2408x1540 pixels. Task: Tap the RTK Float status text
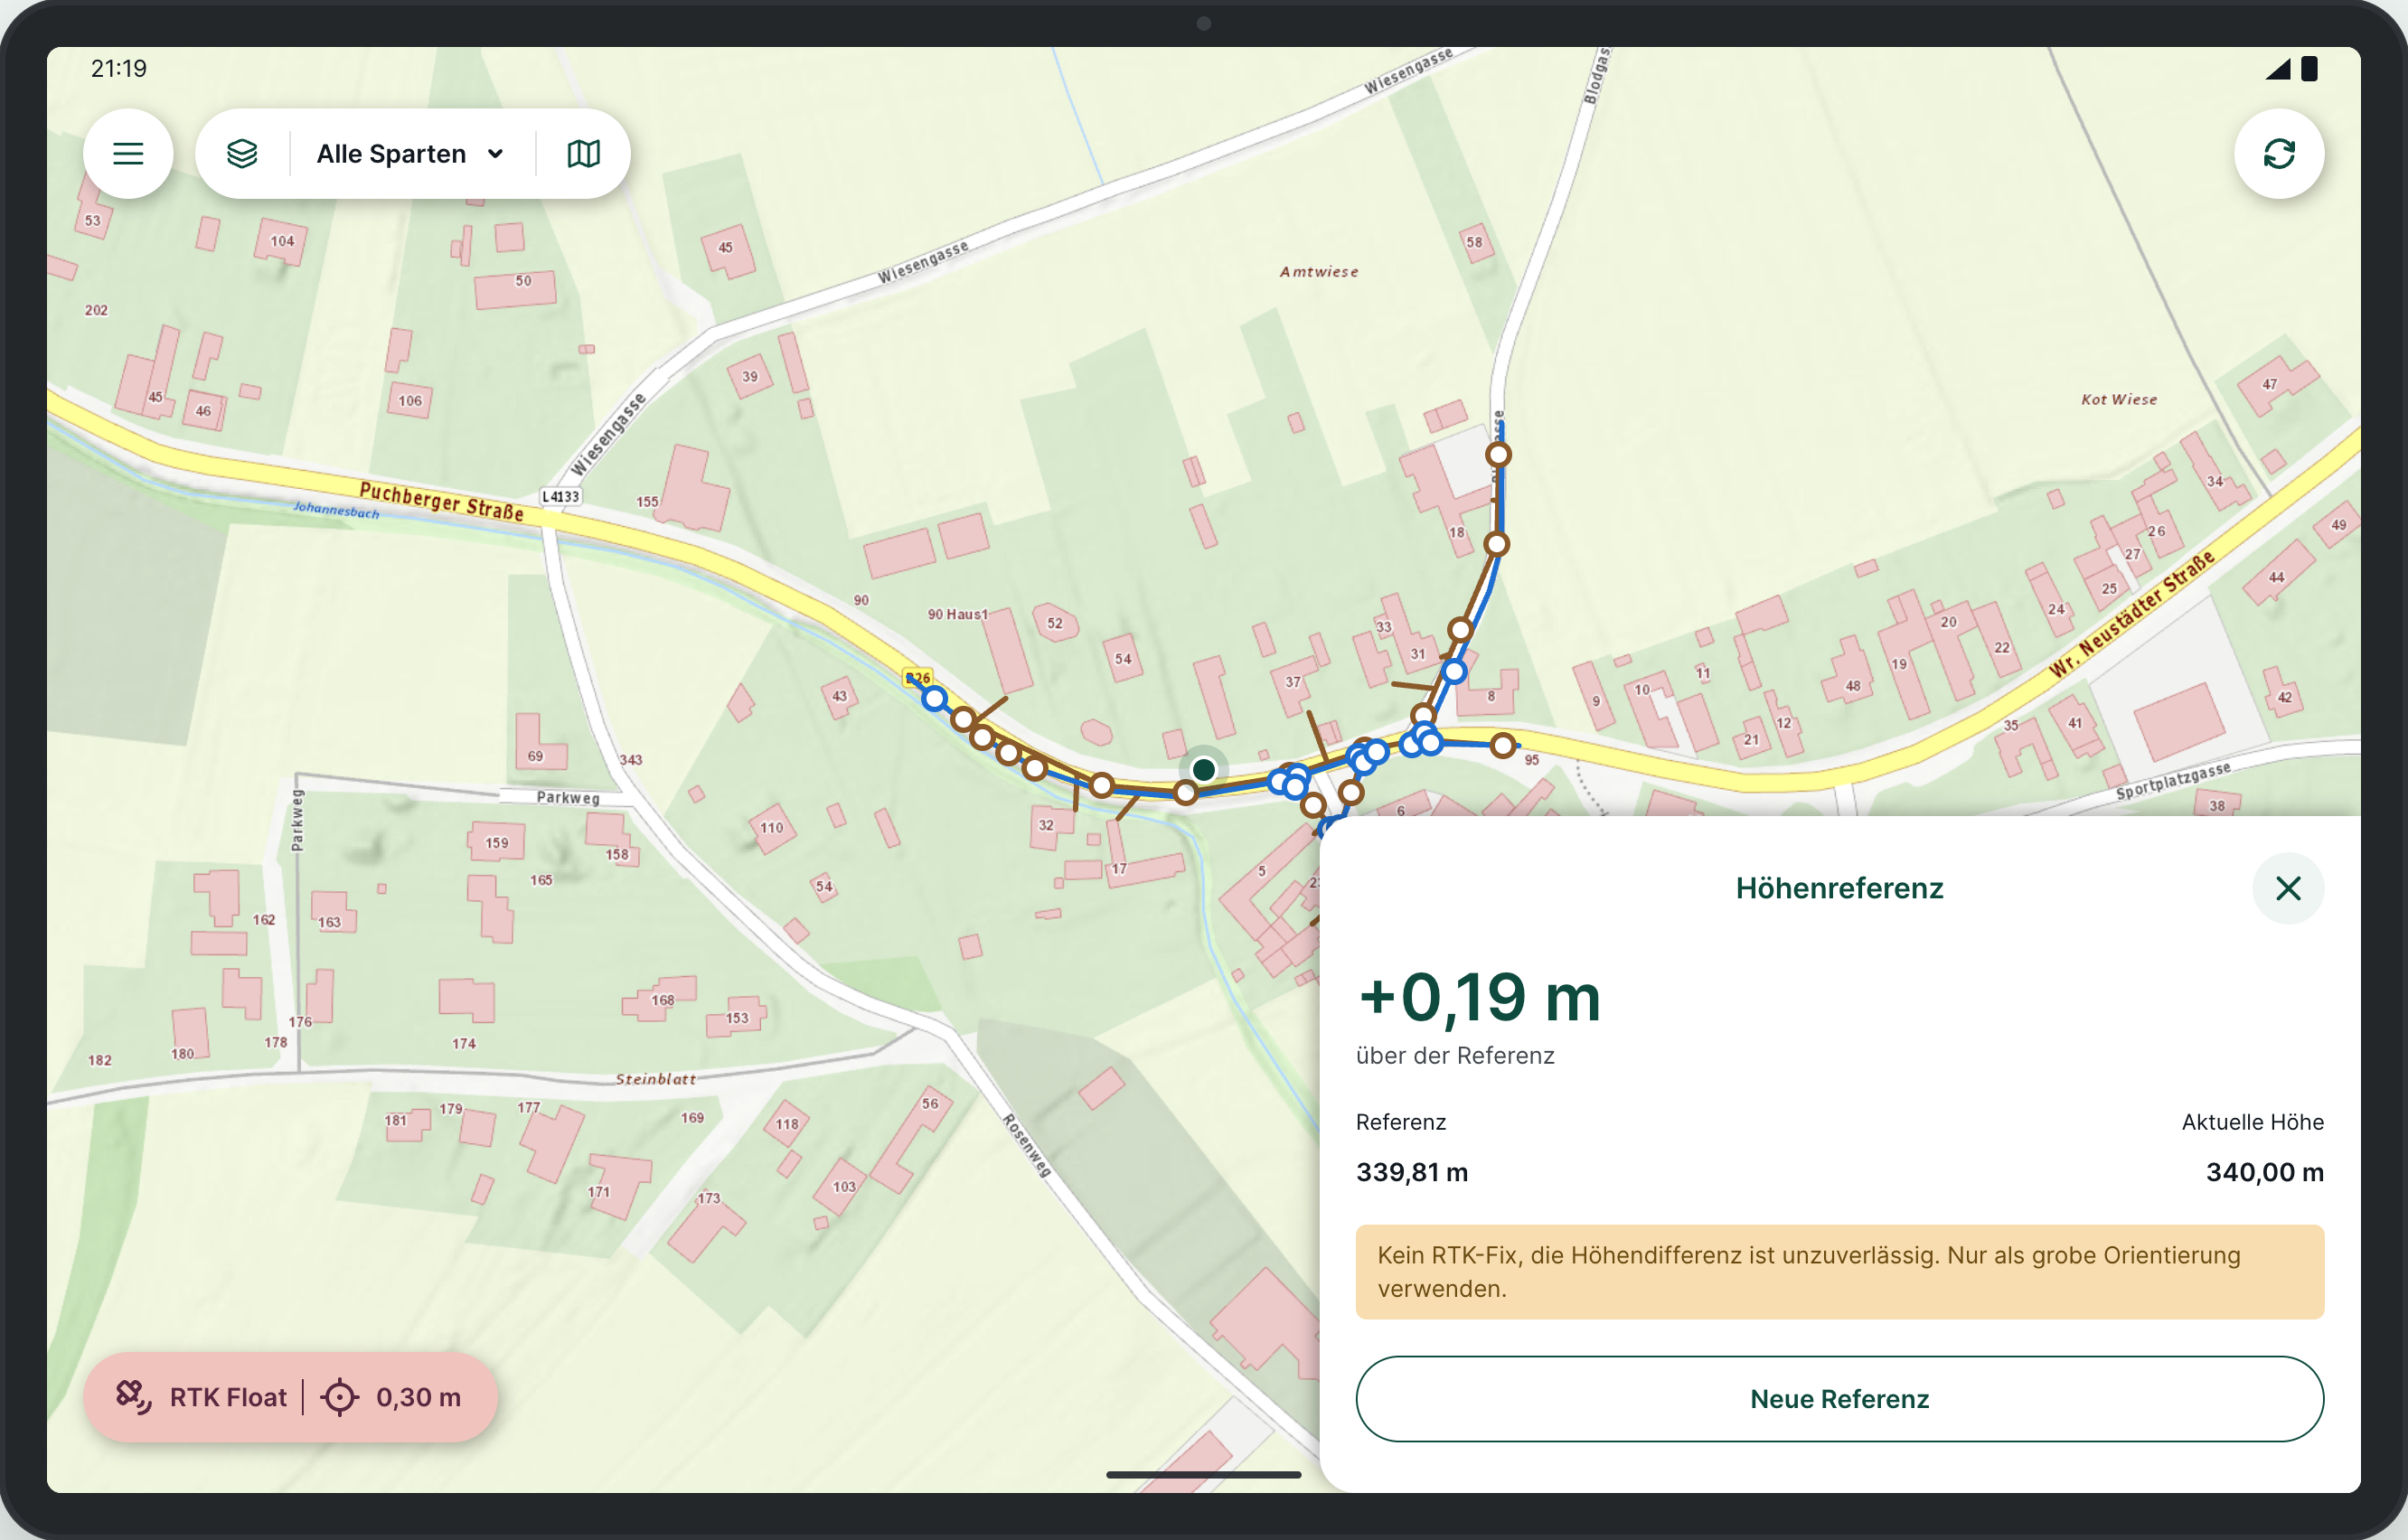coord(228,1397)
